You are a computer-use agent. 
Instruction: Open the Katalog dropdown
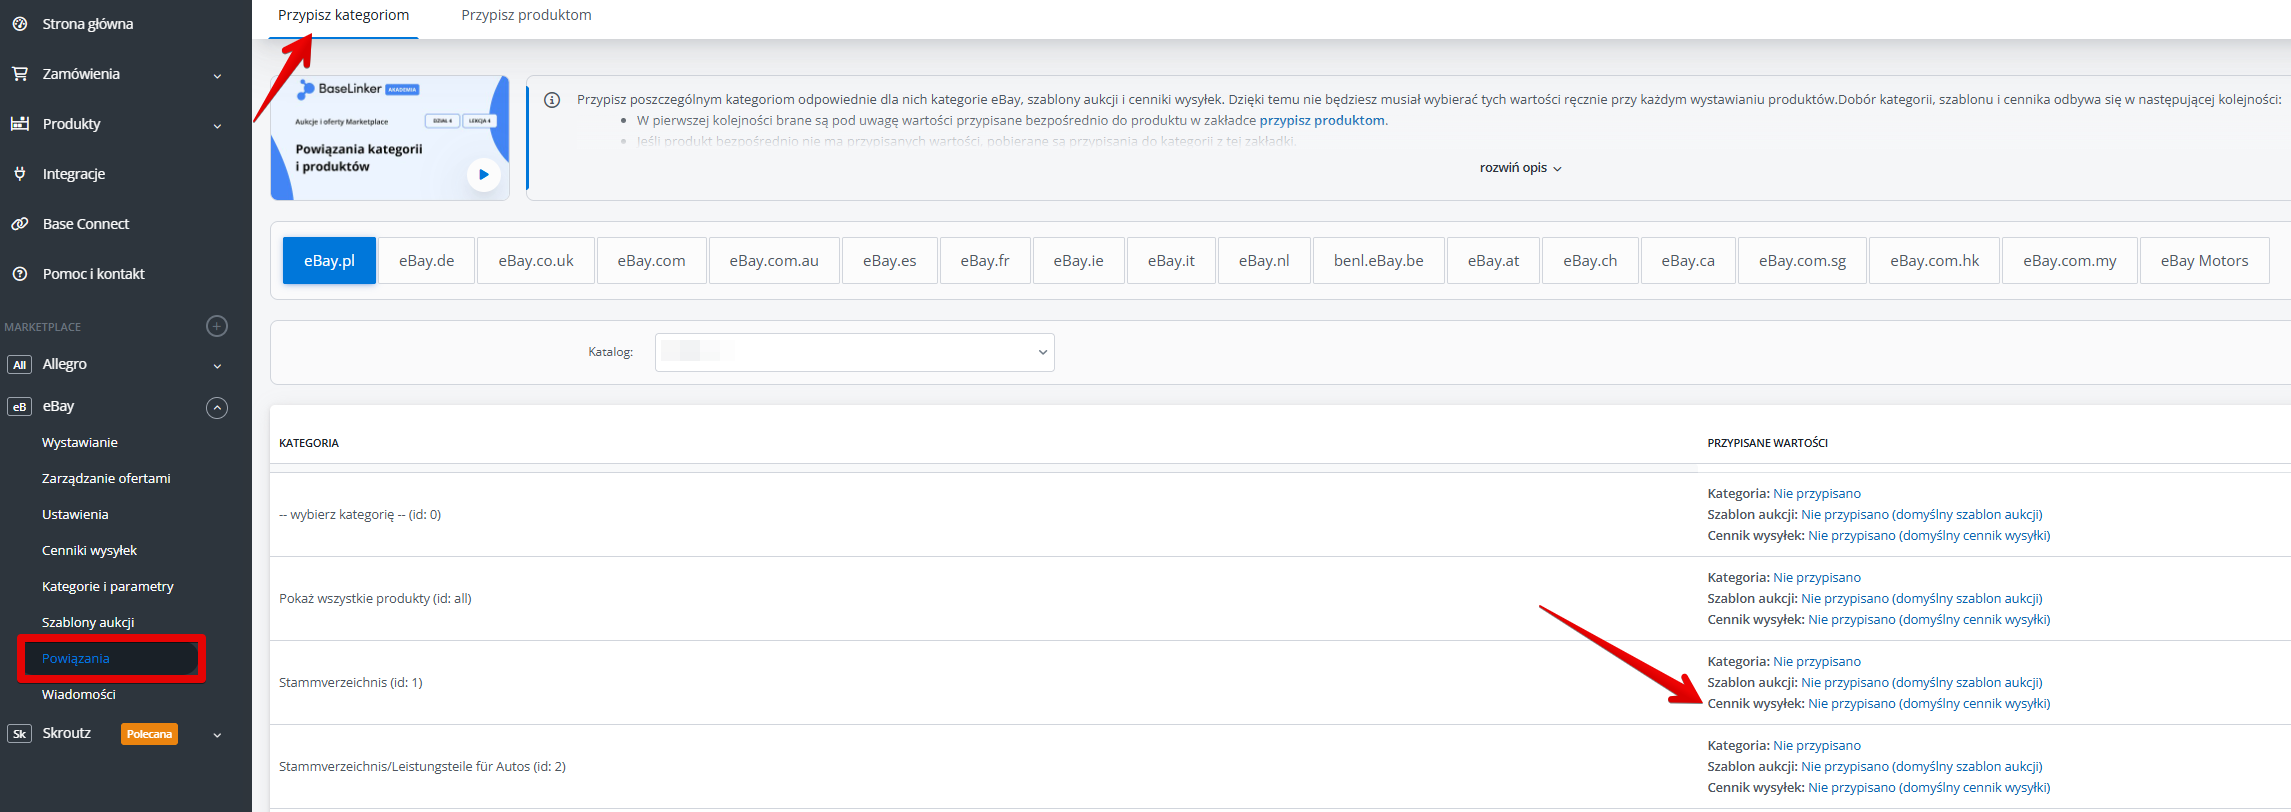854,352
